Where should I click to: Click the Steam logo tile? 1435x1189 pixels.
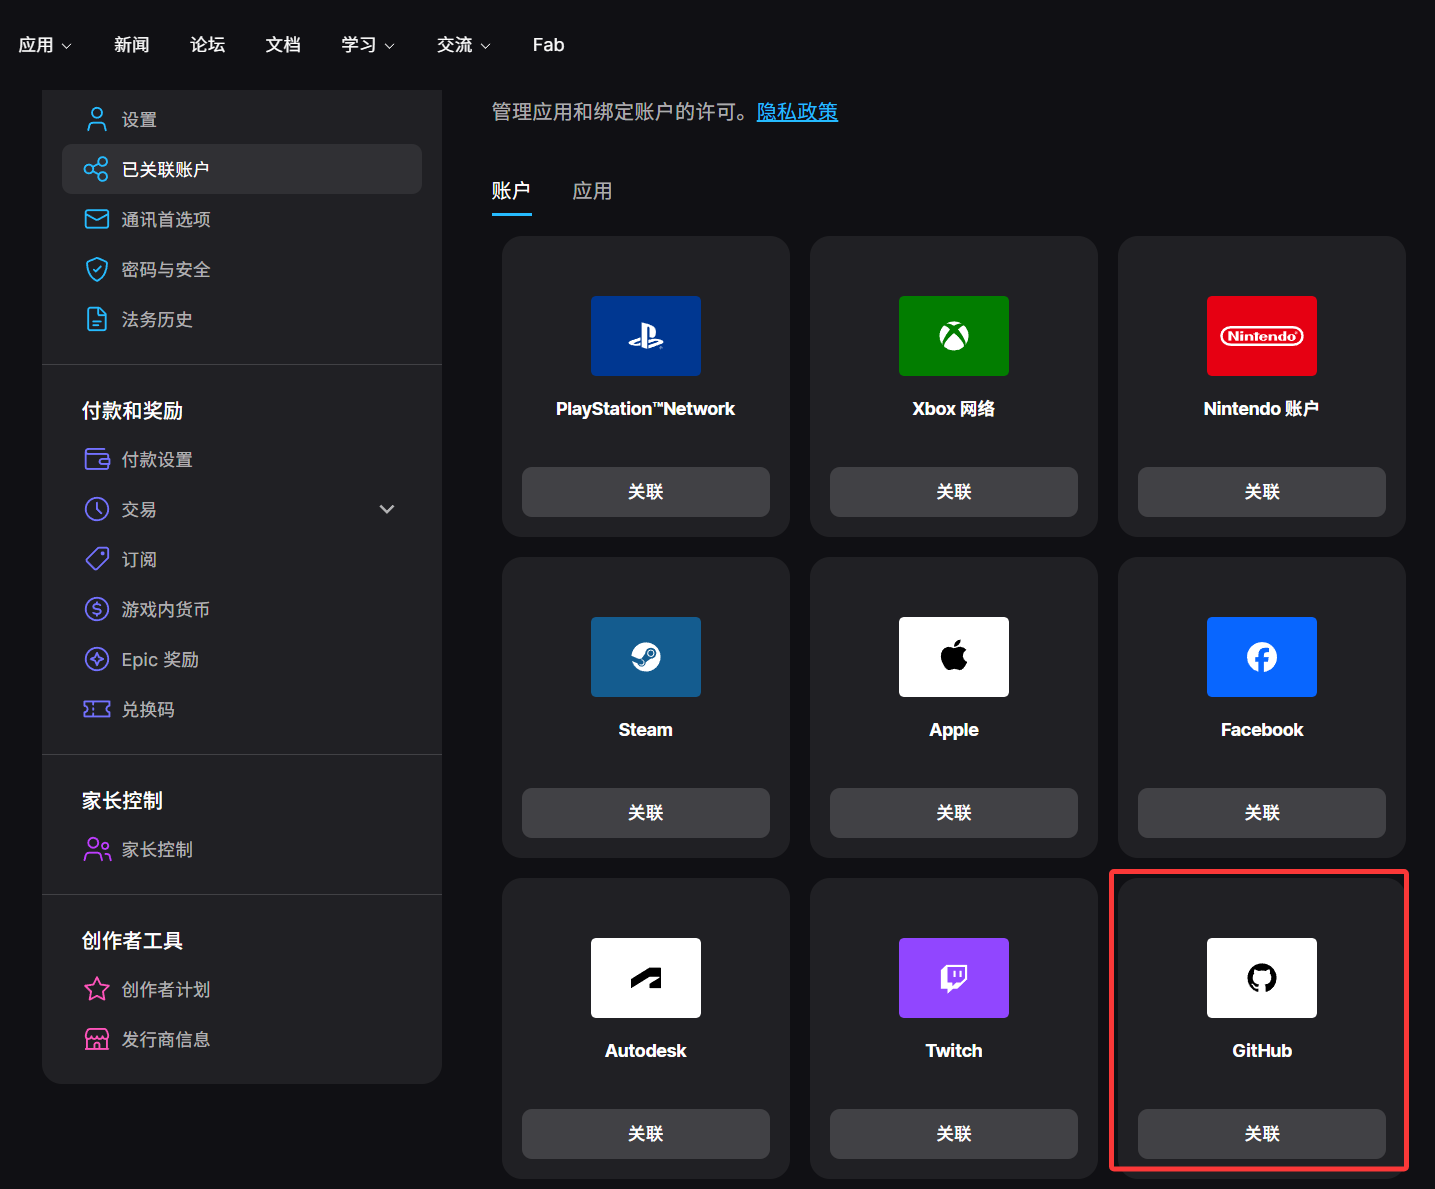point(646,657)
